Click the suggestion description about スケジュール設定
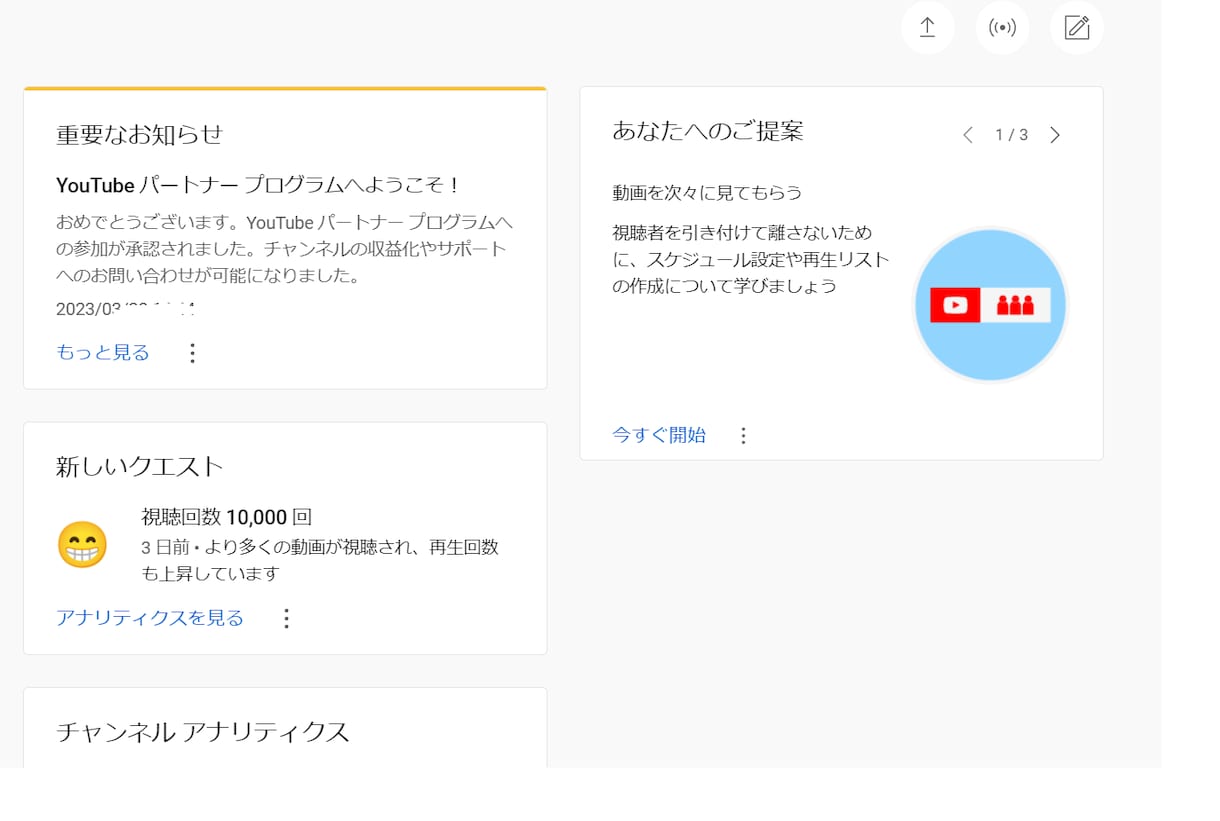 click(751, 259)
